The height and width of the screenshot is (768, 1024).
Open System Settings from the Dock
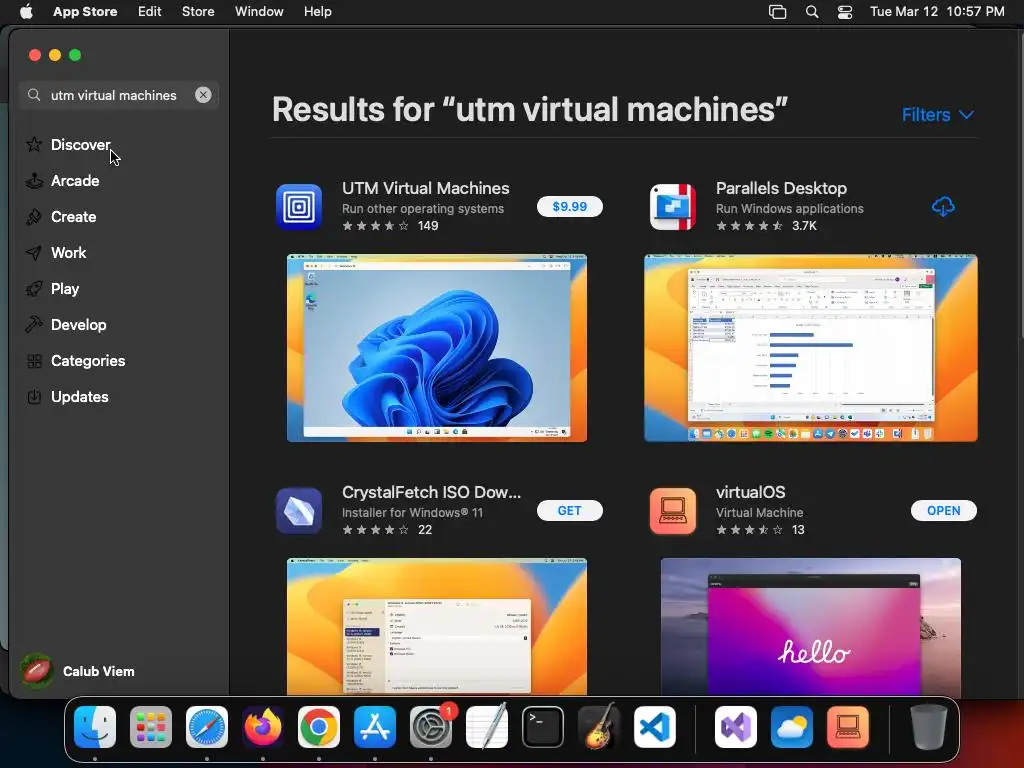point(431,727)
